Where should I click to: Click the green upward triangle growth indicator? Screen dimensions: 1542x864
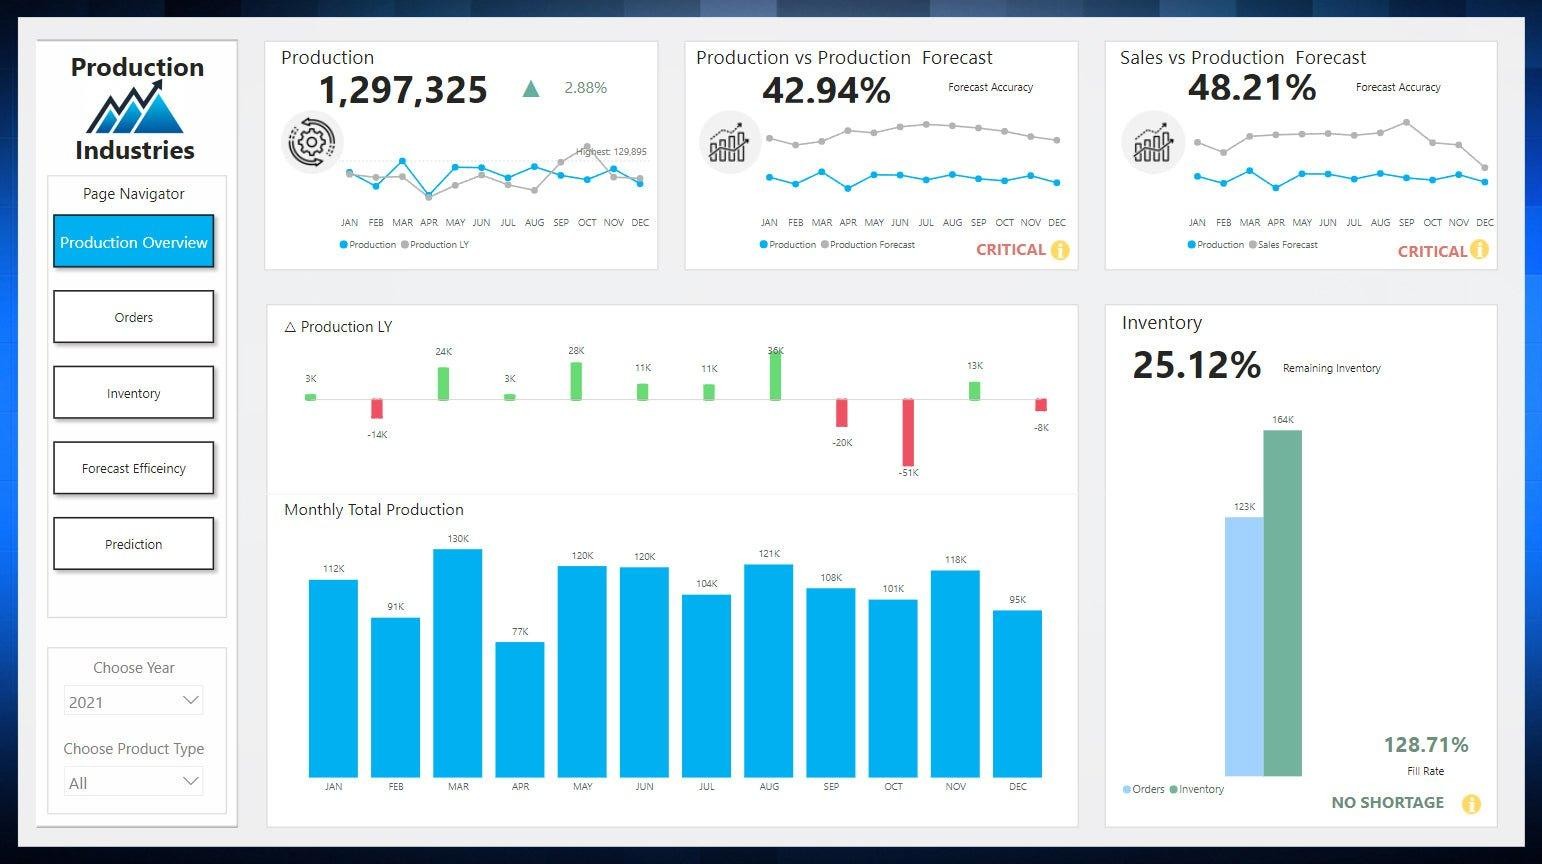[x=531, y=89]
